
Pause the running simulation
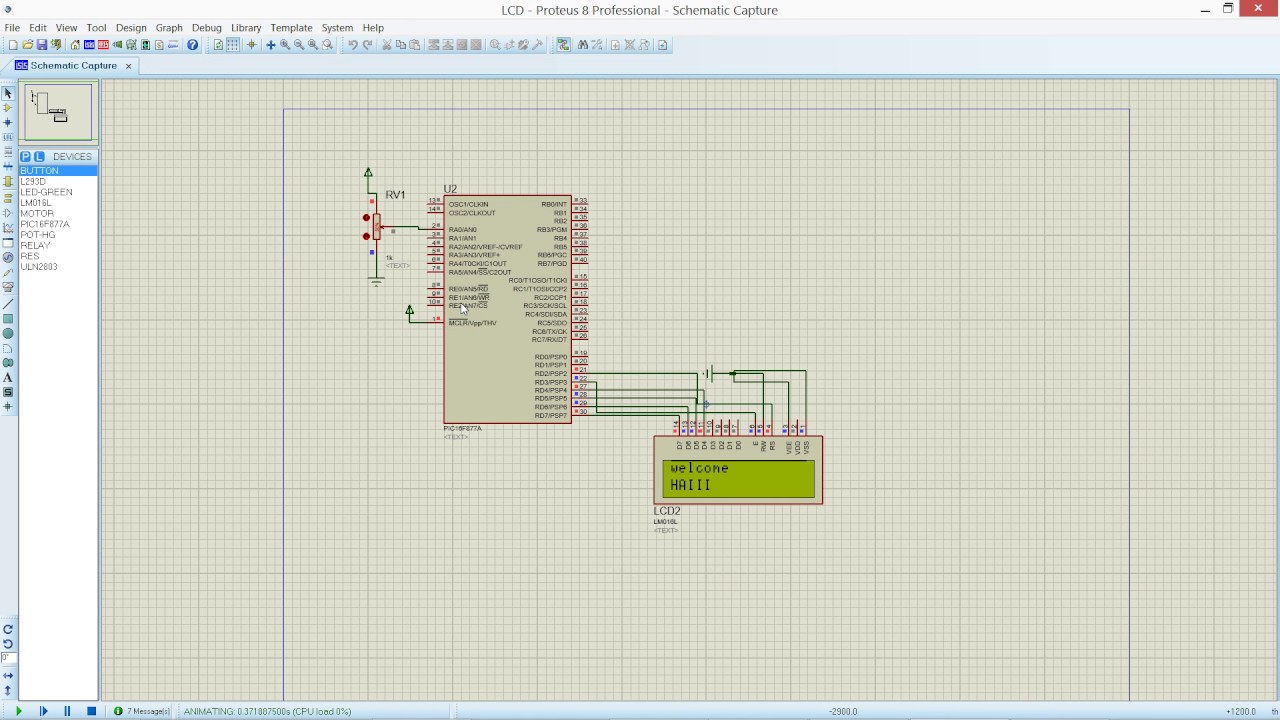[67, 711]
